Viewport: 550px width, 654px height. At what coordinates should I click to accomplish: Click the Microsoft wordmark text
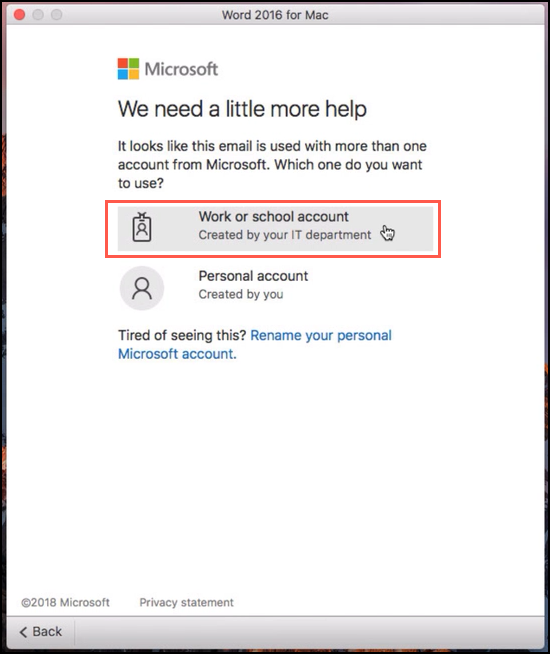tap(181, 69)
